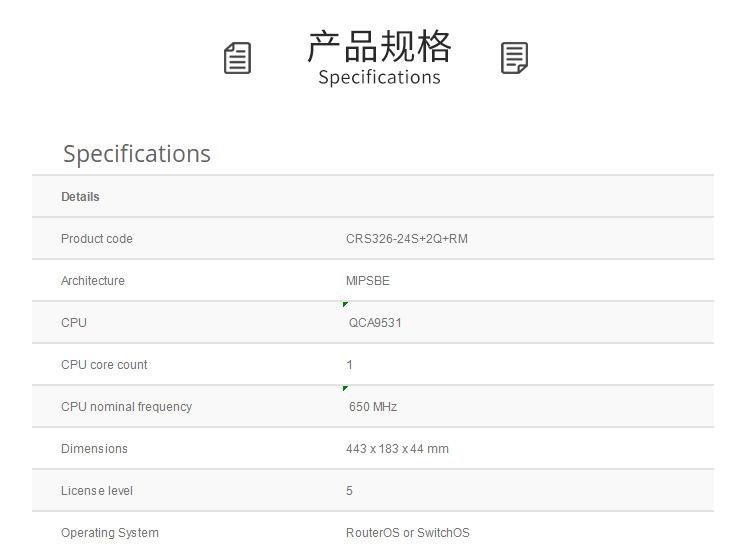The width and height of the screenshot is (750, 546).
Task: Click the Dimensions label
Action: [x=94, y=449]
